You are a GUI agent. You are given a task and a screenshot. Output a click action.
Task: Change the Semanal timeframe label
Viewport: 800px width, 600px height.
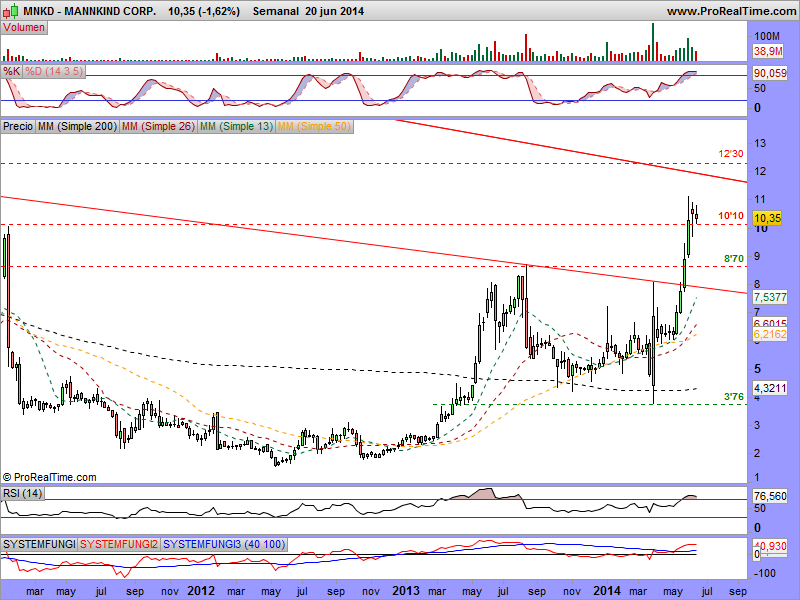click(x=276, y=11)
